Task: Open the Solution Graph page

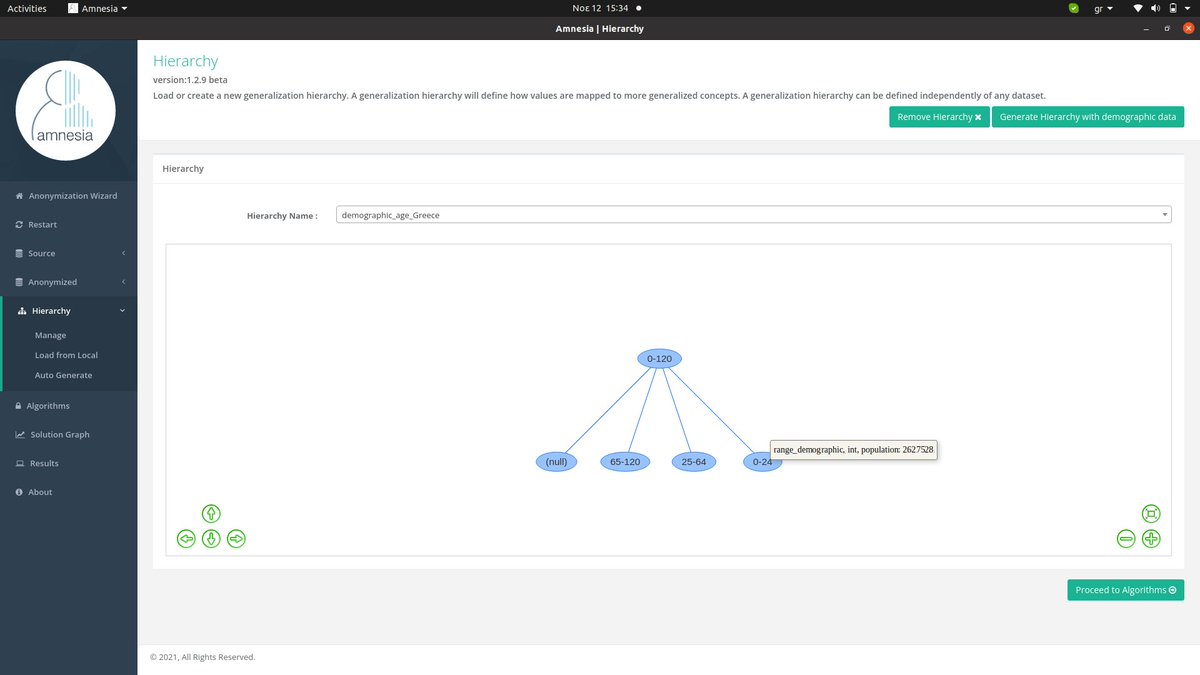Action: [x=68, y=435]
